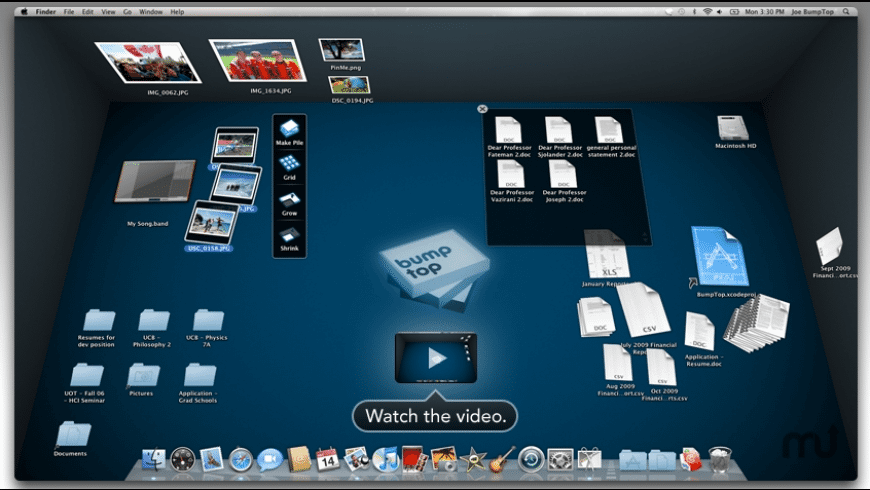Select the Pictures folder on desktop
The height and width of the screenshot is (490, 870).
pyautogui.click(x=143, y=375)
